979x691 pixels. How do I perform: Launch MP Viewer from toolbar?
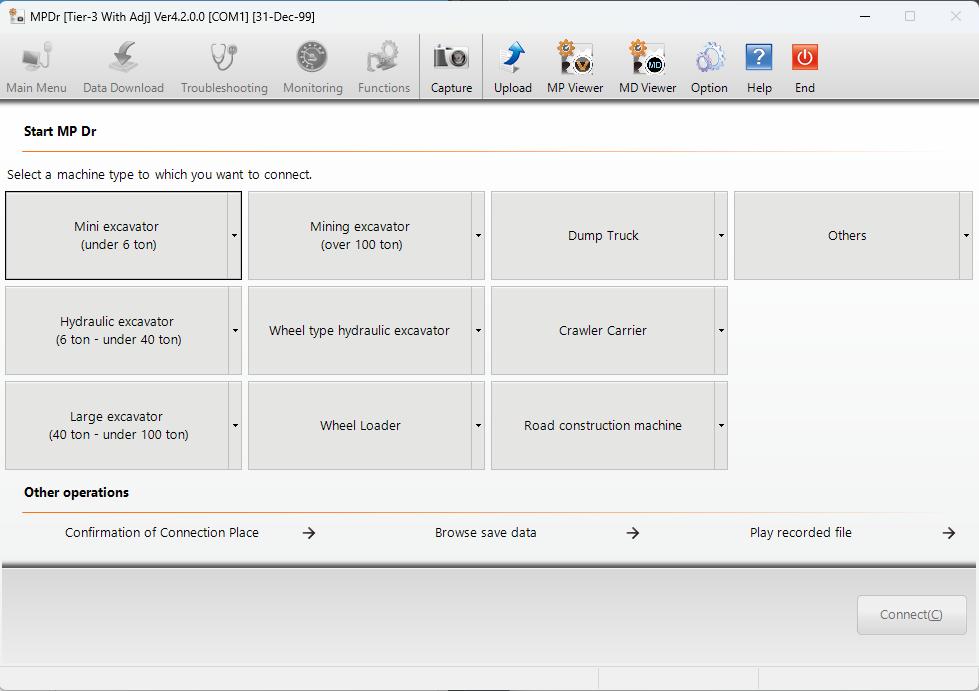pos(575,58)
